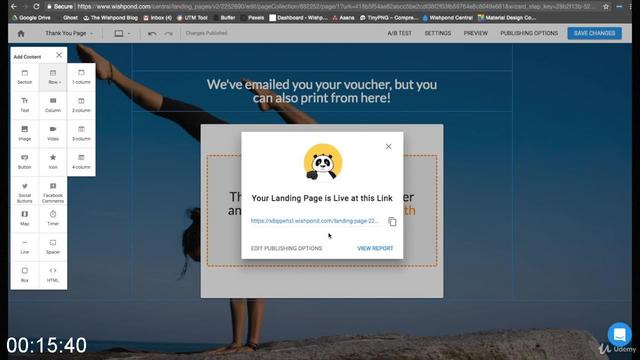Reload the browser page
Image resolution: width=640 pixels, height=360 pixels.
click(x=36, y=7)
